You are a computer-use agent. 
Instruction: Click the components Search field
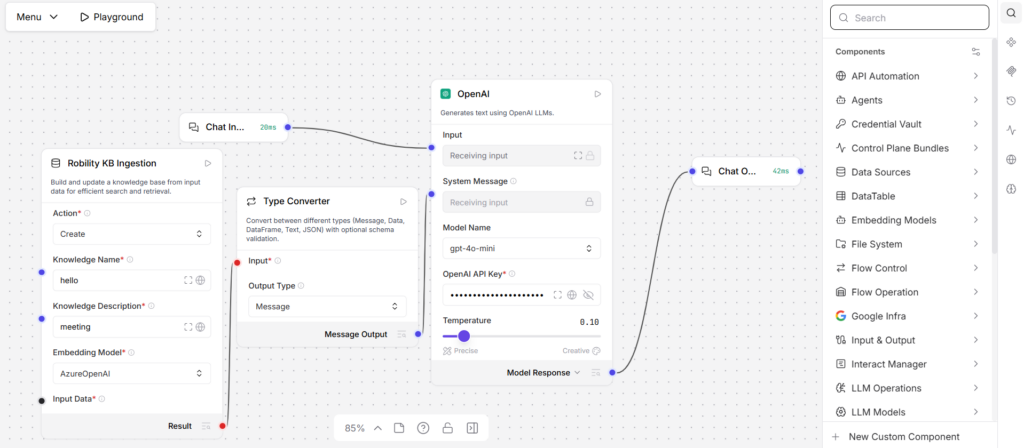point(910,18)
